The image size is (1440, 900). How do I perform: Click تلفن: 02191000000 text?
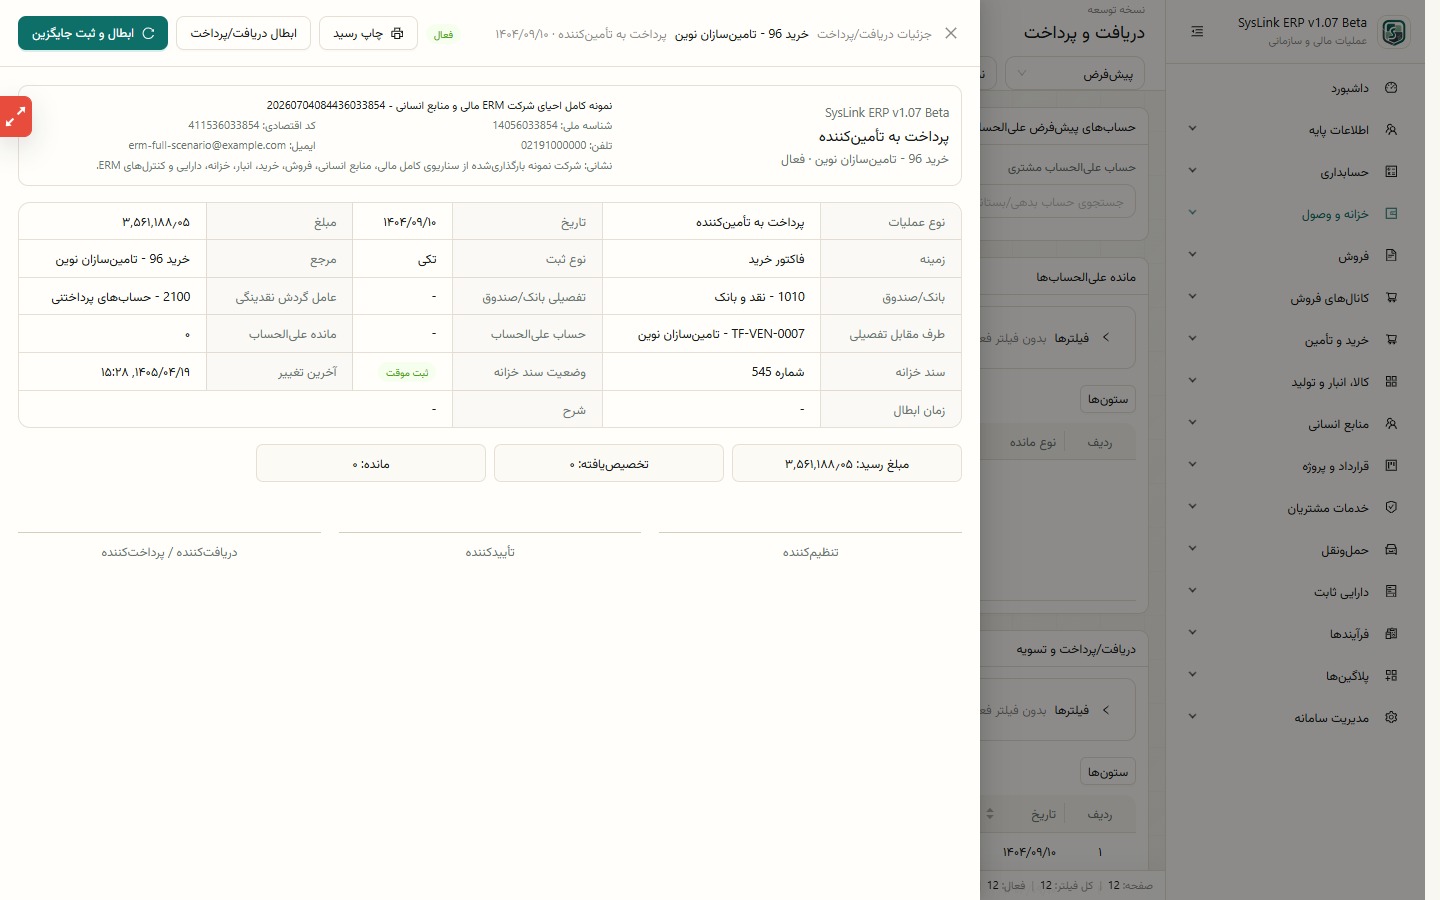pyautogui.click(x=566, y=145)
